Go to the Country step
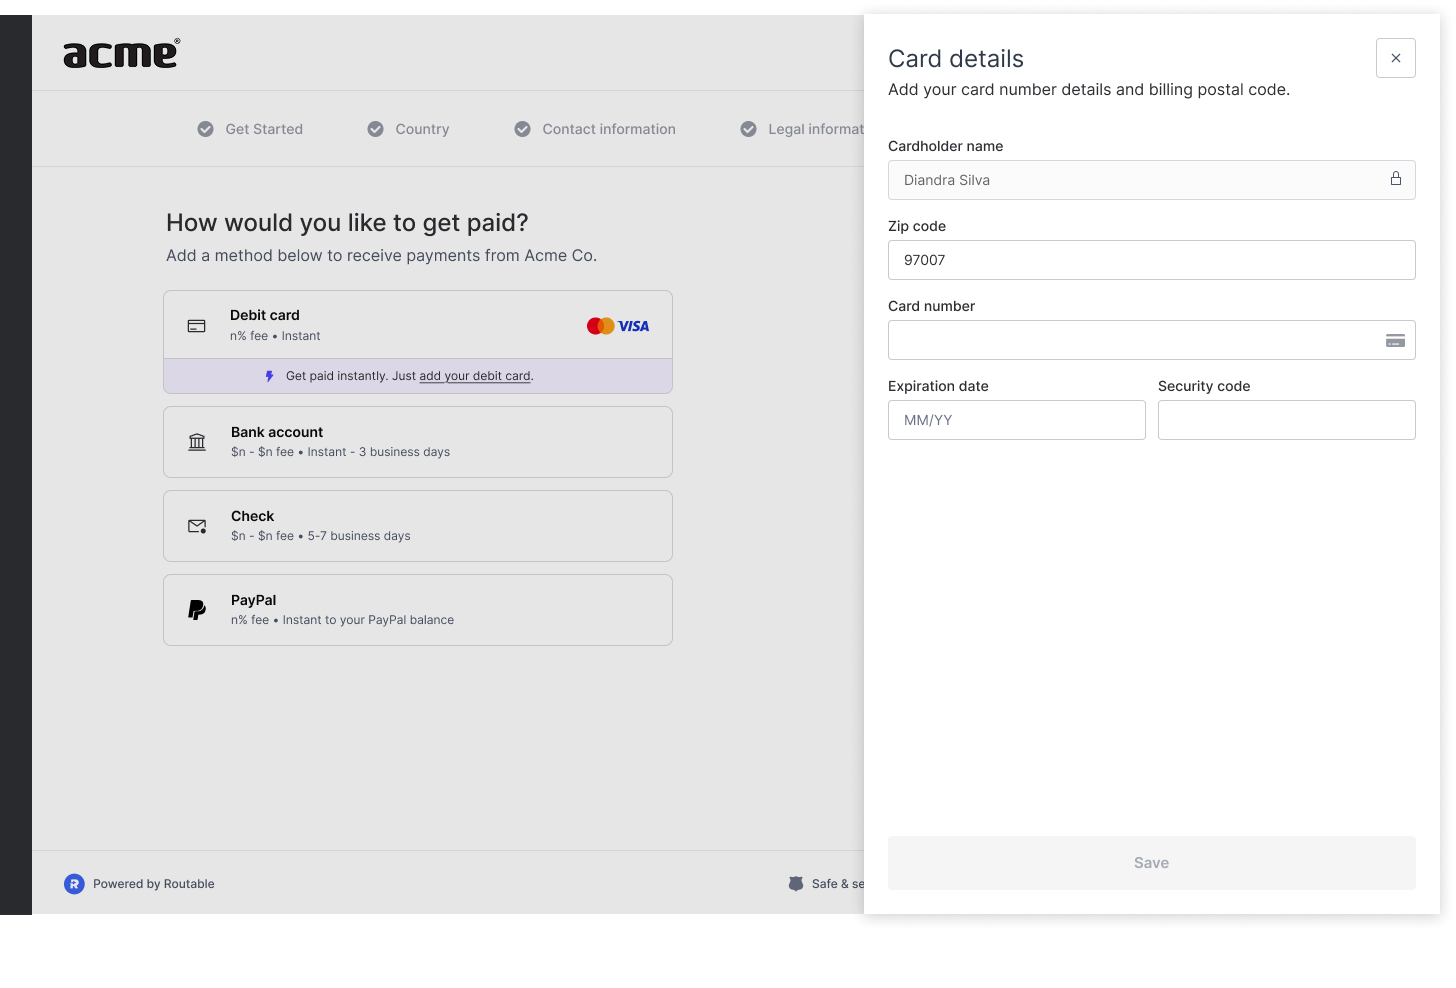This screenshot has height=988, width=1456. [x=408, y=129]
